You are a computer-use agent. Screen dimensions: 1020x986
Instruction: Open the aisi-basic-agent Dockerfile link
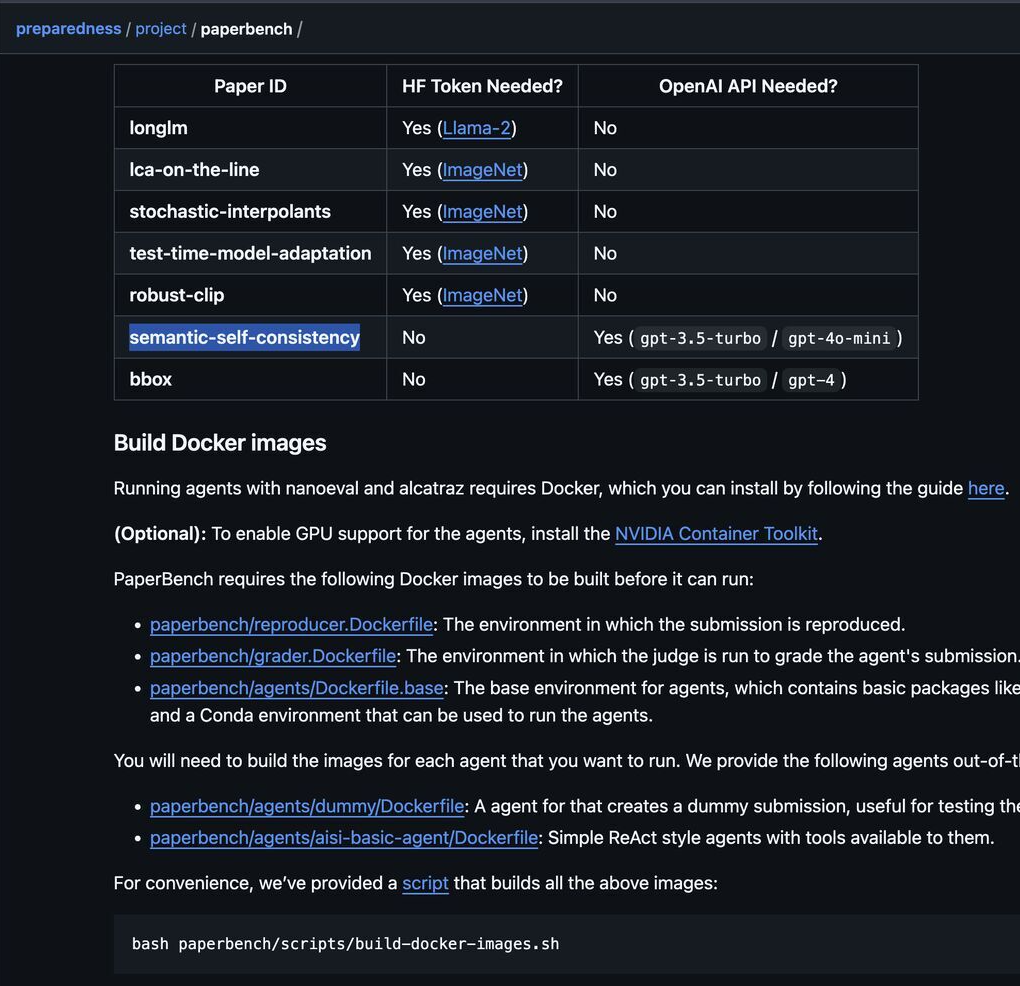344,838
